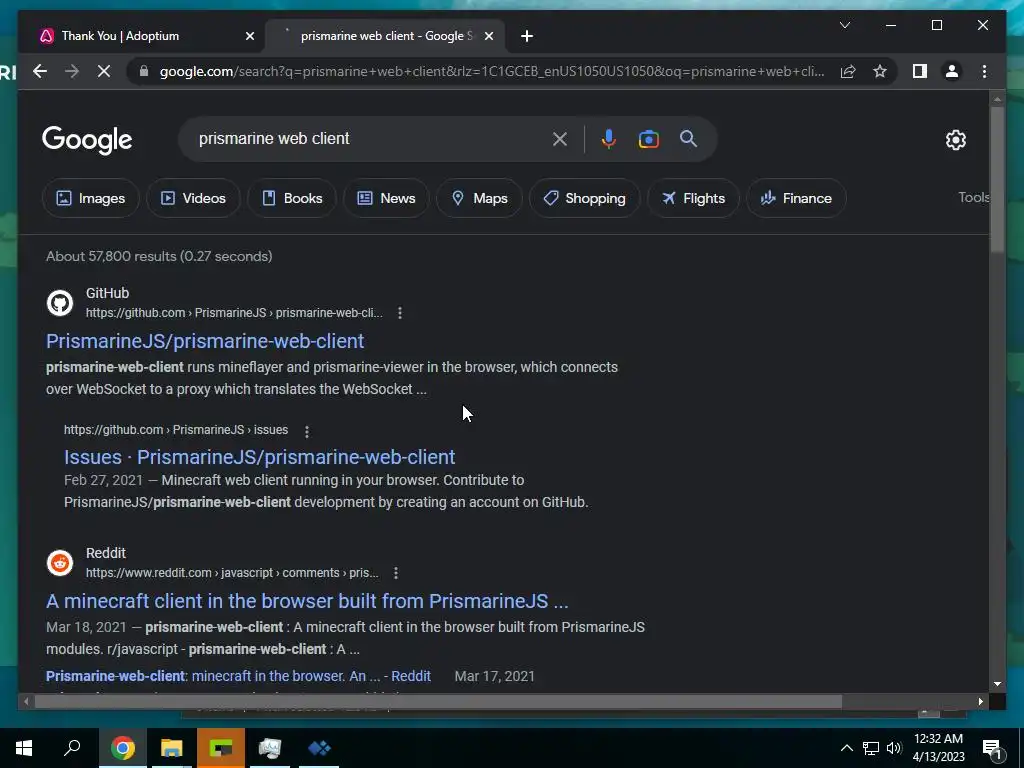
Task: Close the prismarine web client tab
Action: [488, 36]
